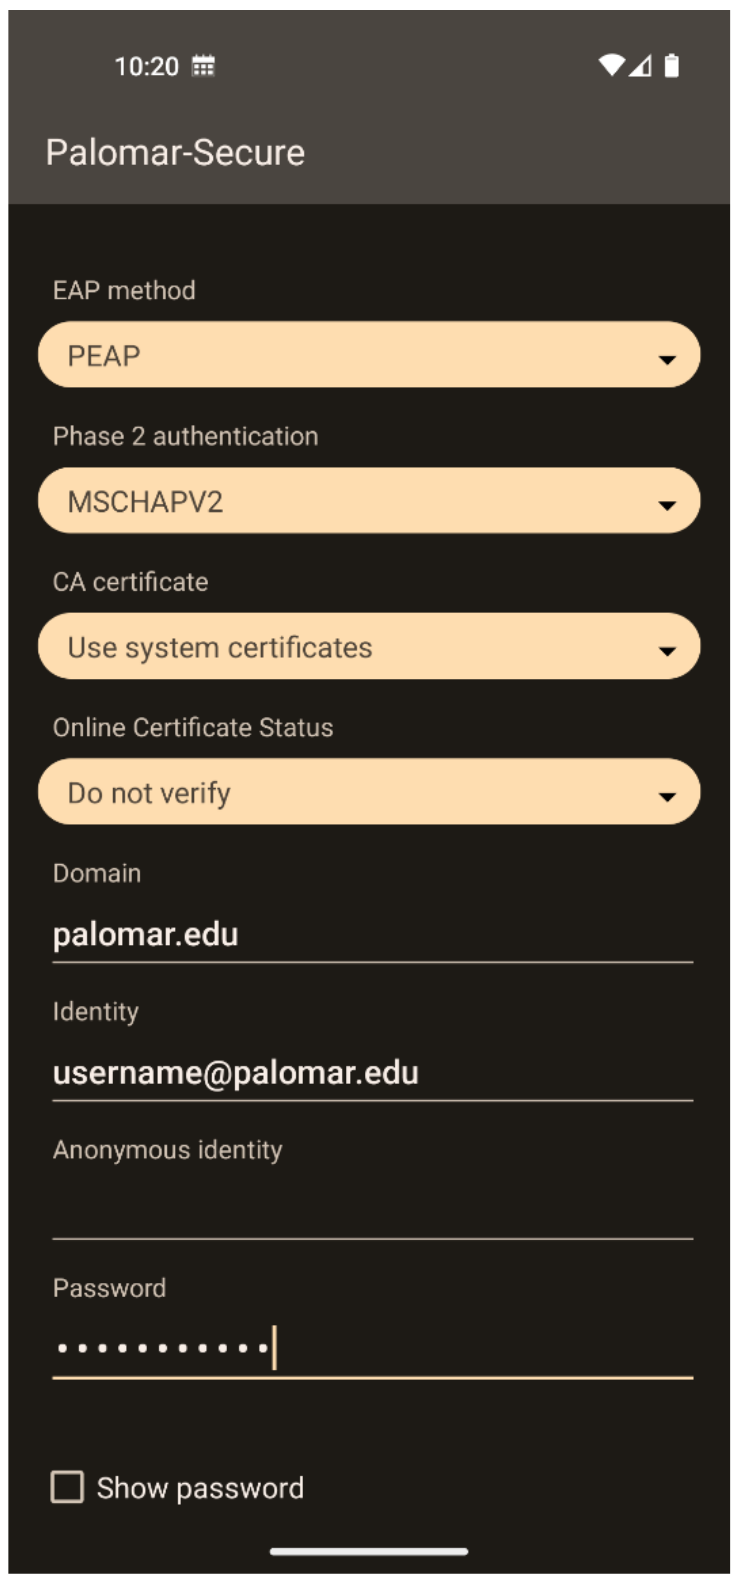736x1586 pixels.
Task: Tap the battery icon in status bar
Action: click(x=672, y=66)
